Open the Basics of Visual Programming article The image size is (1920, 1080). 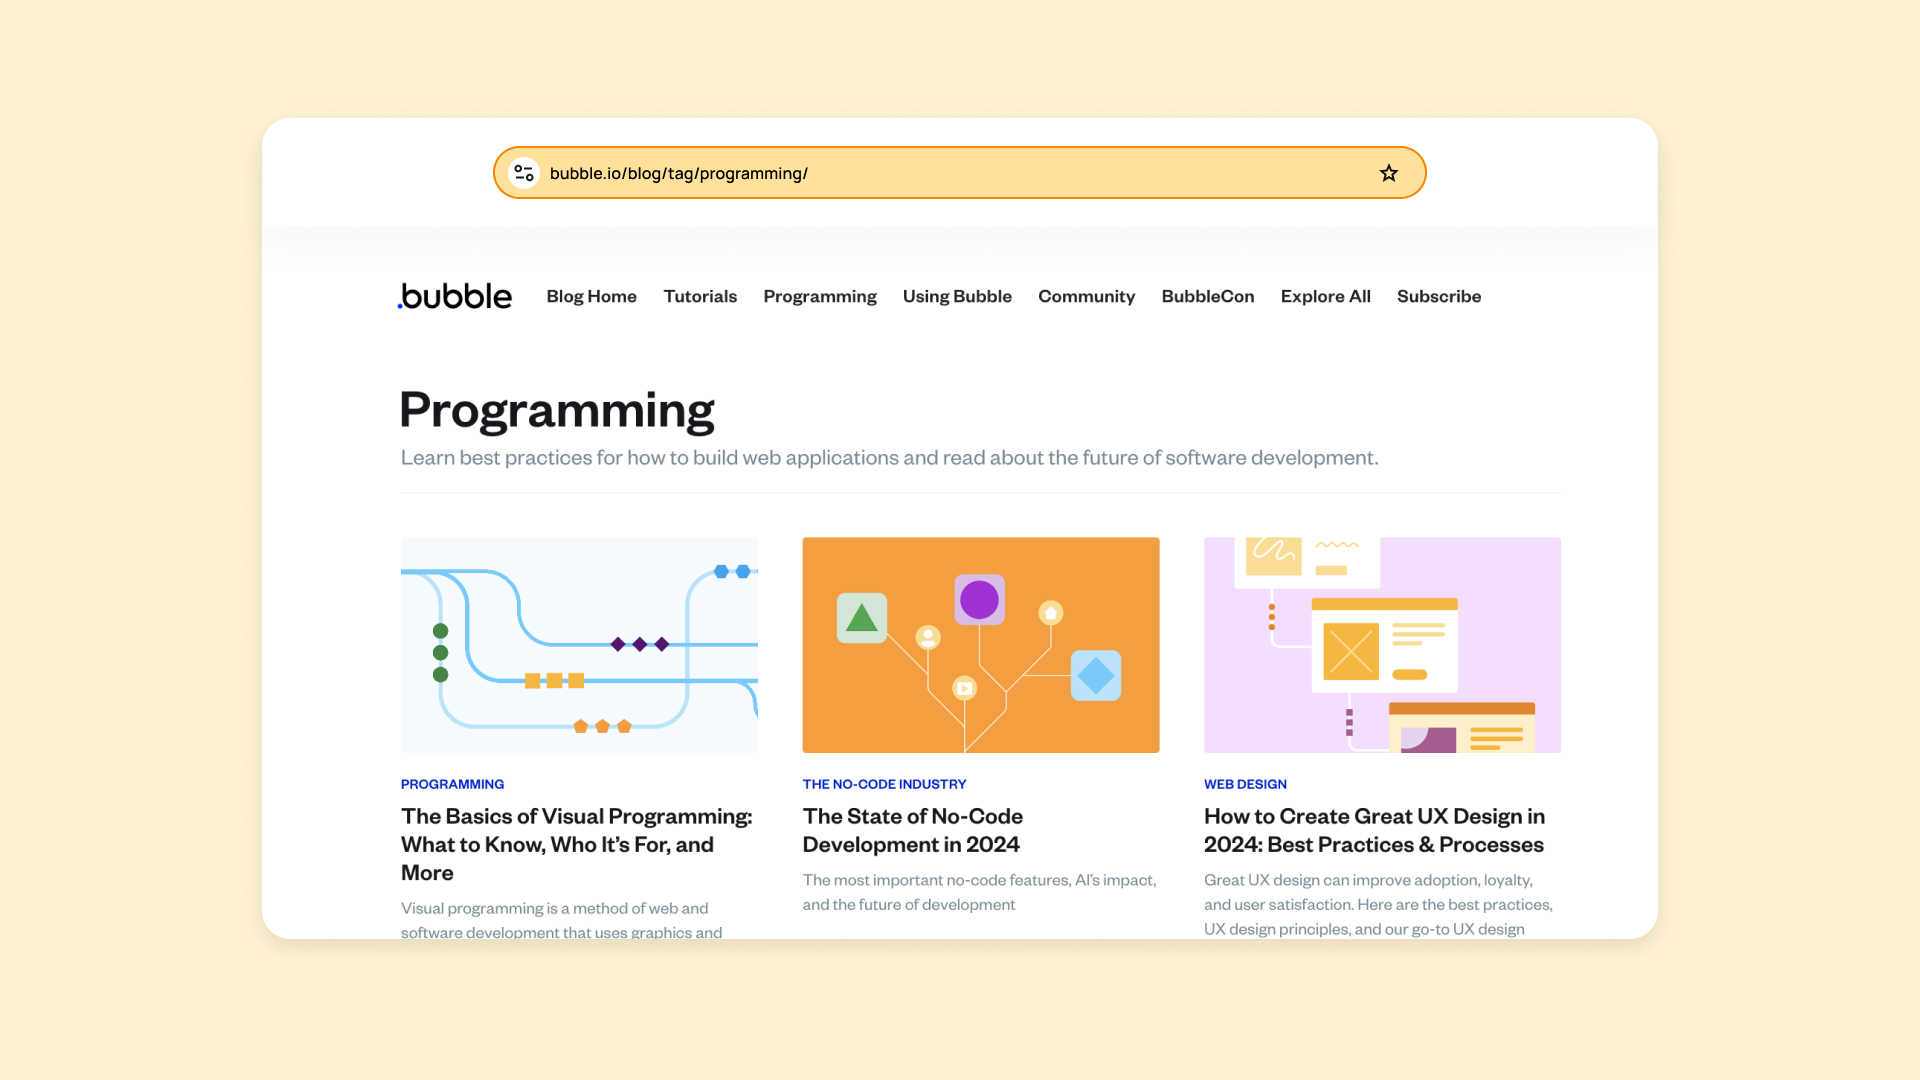575,844
